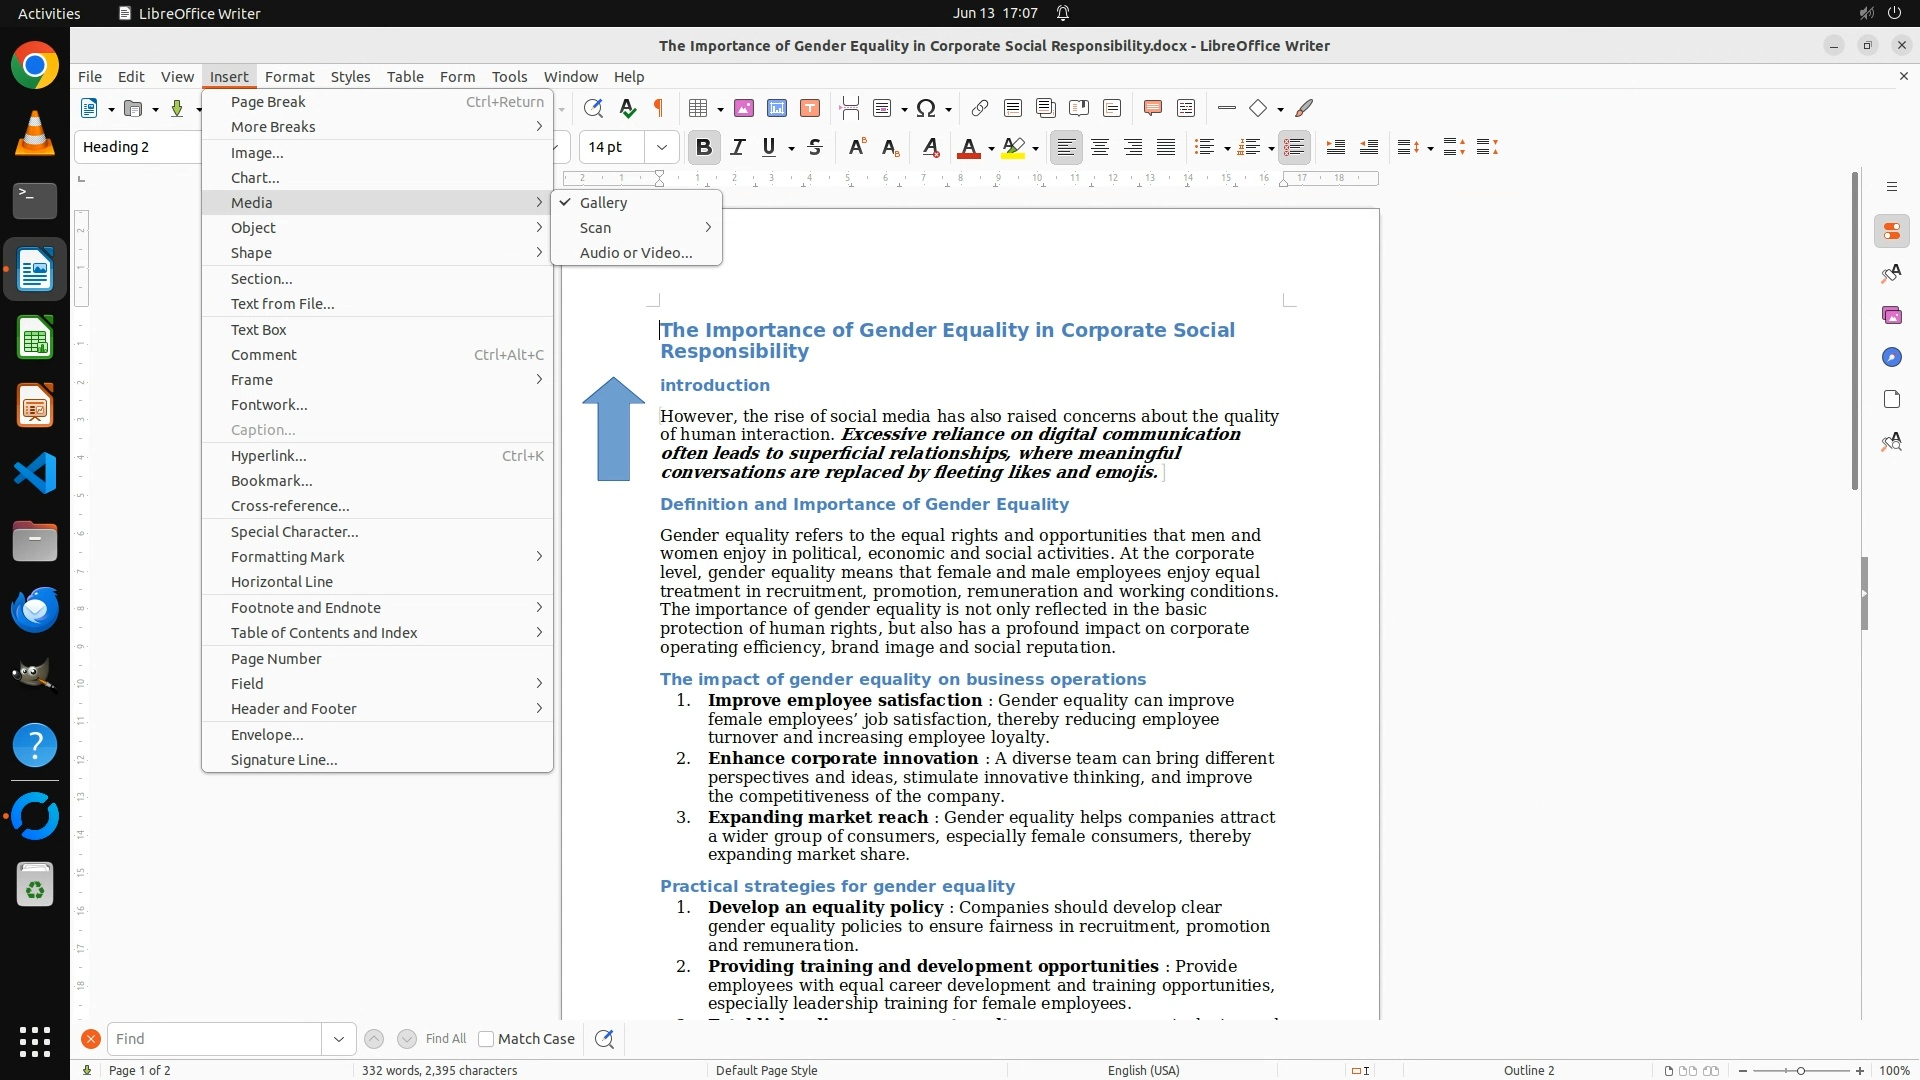This screenshot has height=1080, width=1920.
Task: Open font size dropdown arrow
Action: [661, 148]
